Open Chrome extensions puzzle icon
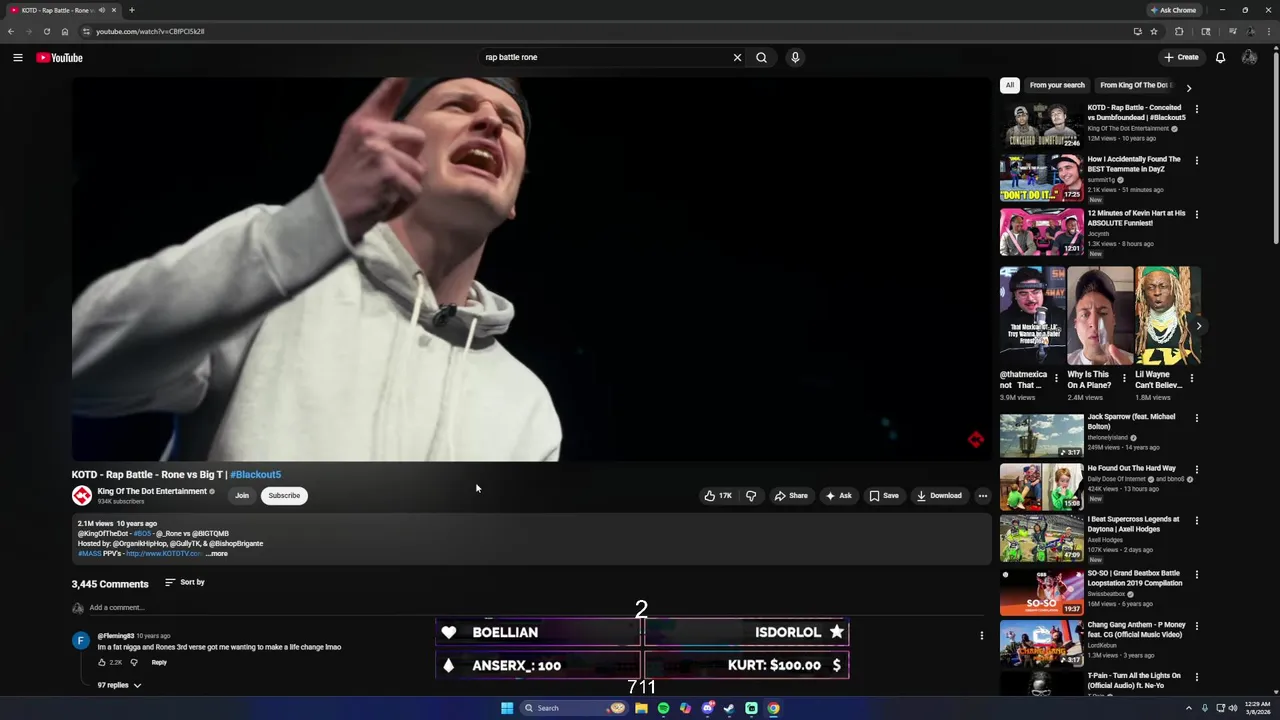 pyautogui.click(x=1179, y=31)
